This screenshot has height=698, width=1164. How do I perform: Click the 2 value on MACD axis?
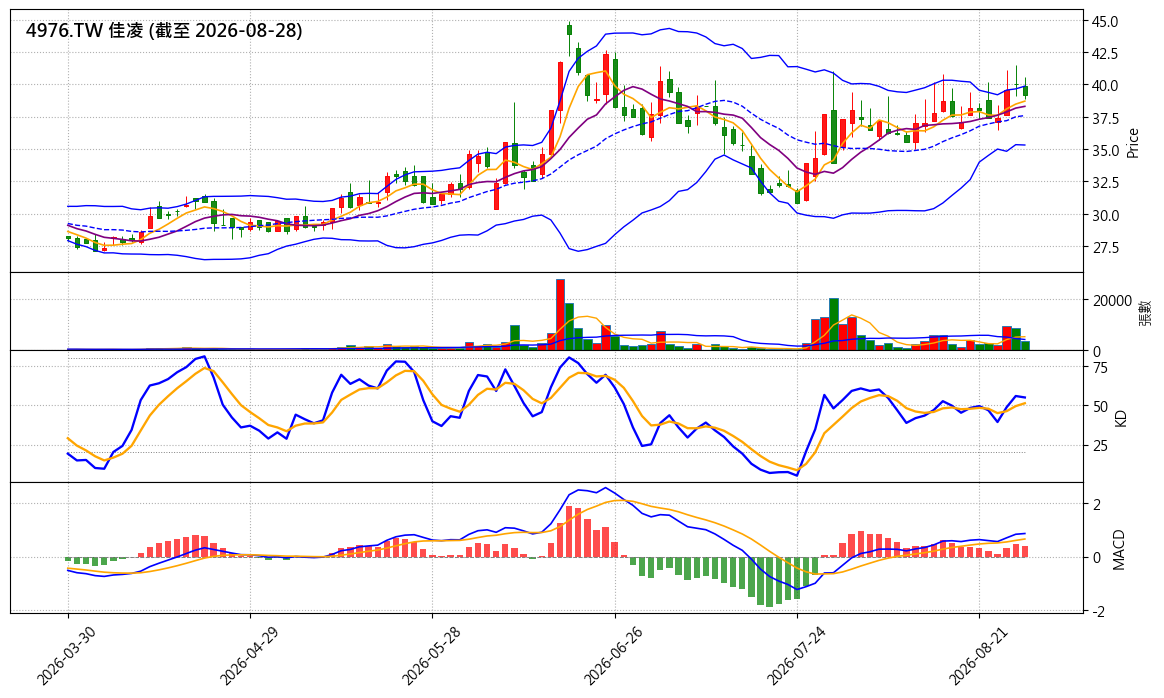coord(1096,505)
